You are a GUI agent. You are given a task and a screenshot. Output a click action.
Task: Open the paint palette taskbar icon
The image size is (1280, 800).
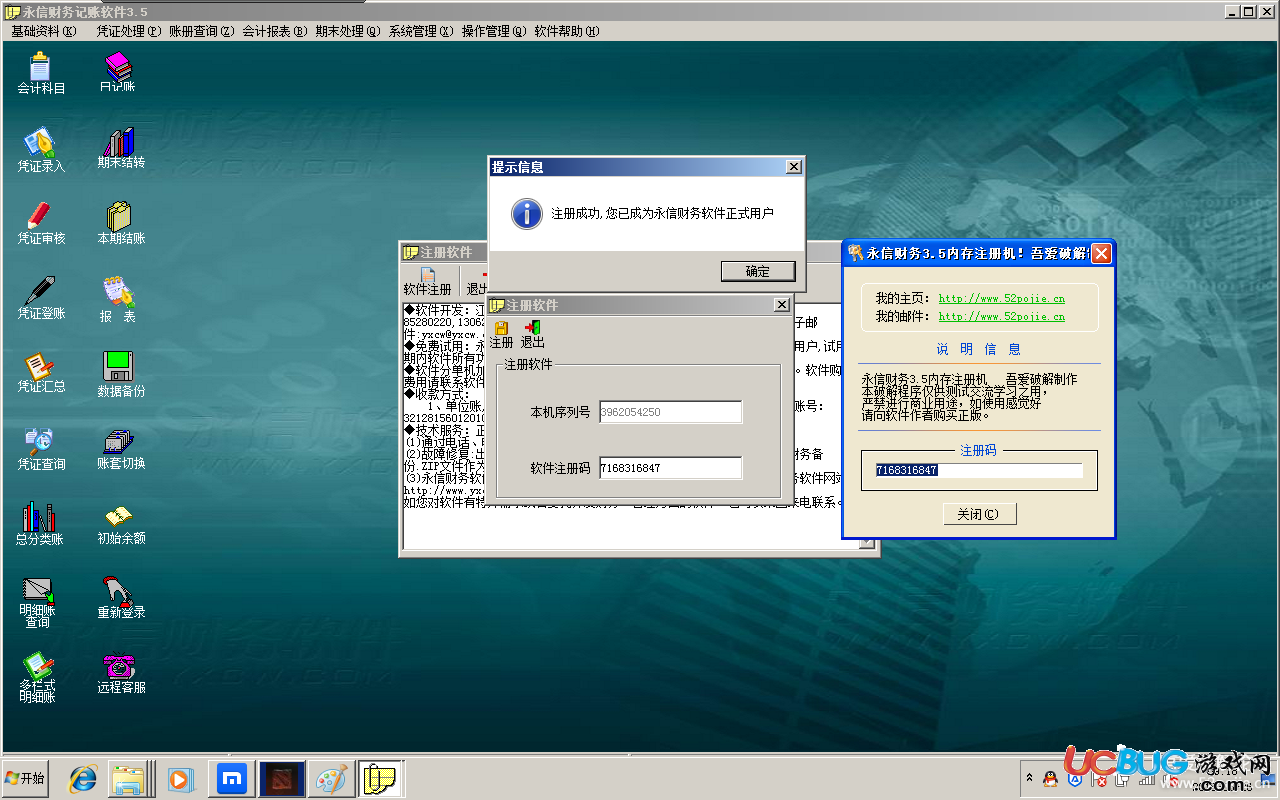[x=330, y=778]
